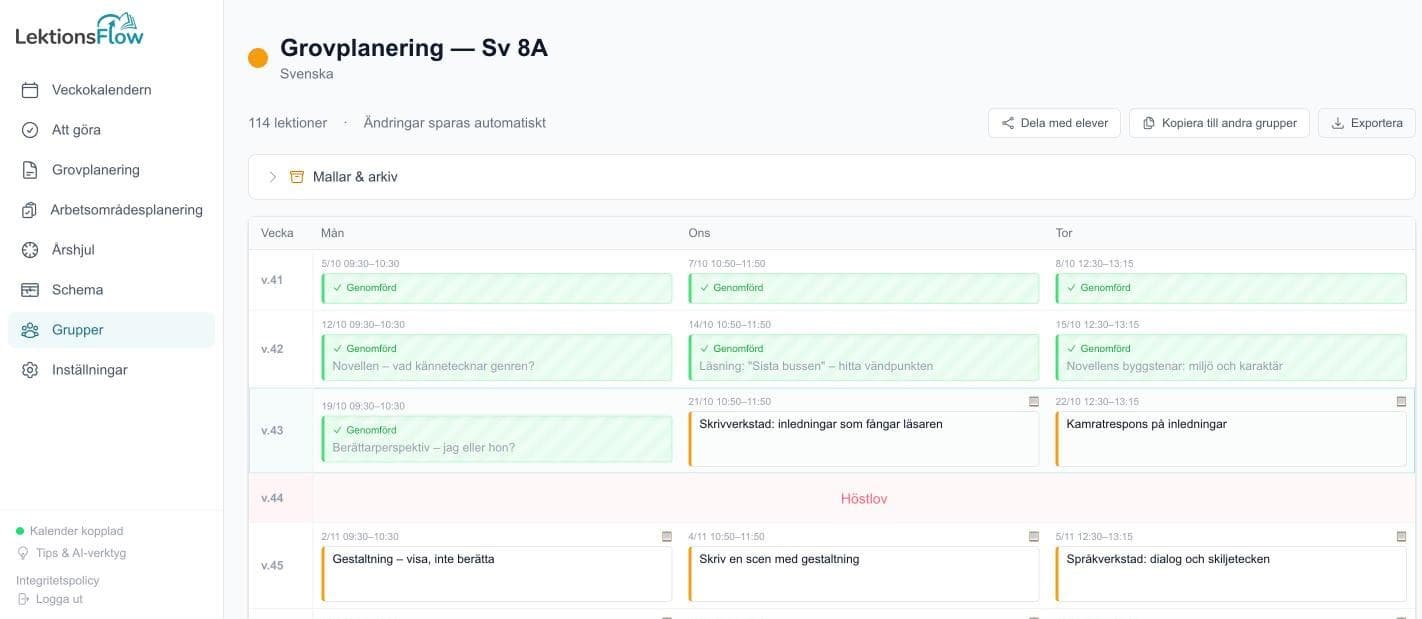Image resolution: width=1422 pixels, height=619 pixels.
Task: Click the Gestaltning – visa, inte berätta field
Action: point(497,574)
